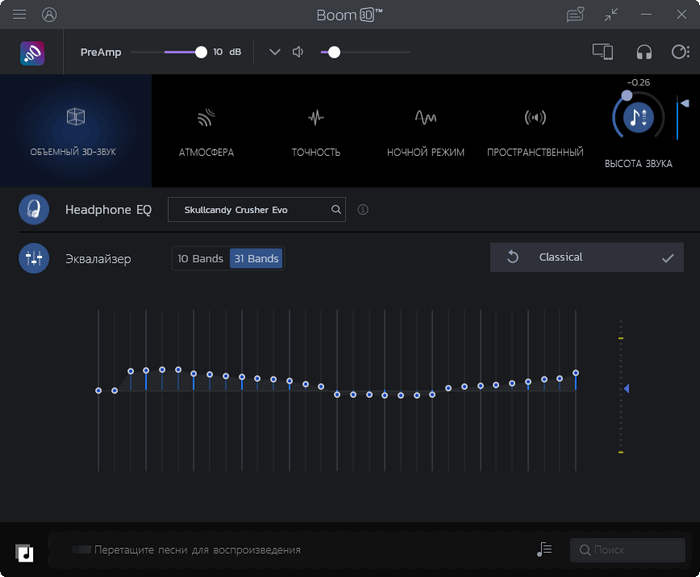Select the Ночной режим effect
The height and width of the screenshot is (577, 700).
(425, 132)
